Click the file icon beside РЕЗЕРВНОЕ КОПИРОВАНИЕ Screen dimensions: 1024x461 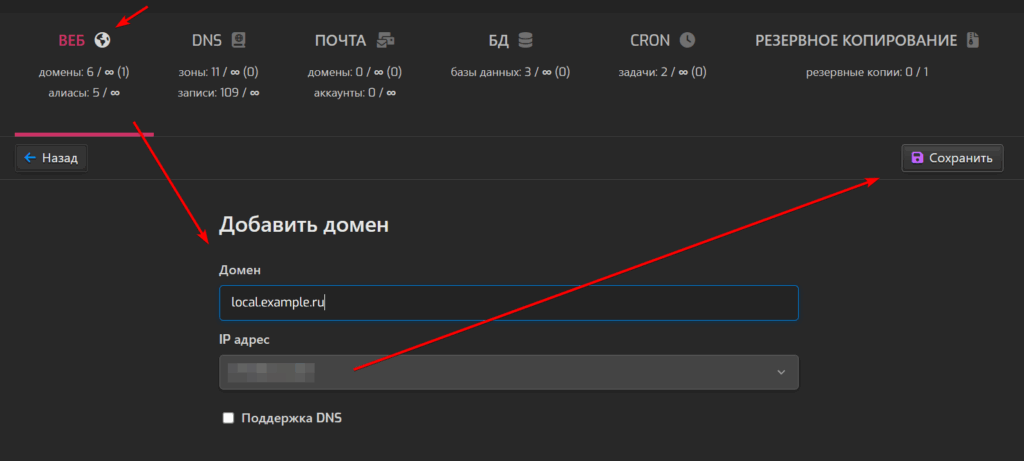(972, 41)
